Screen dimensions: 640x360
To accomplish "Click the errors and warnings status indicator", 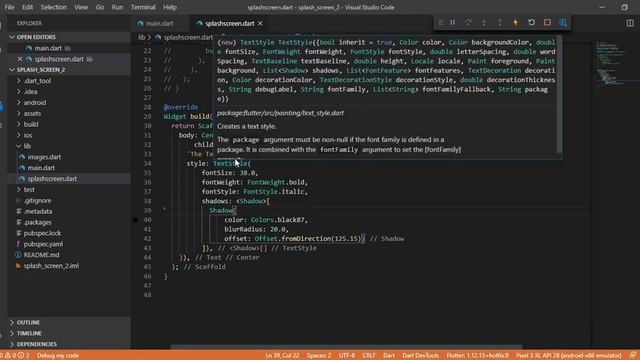I will coord(16,356).
